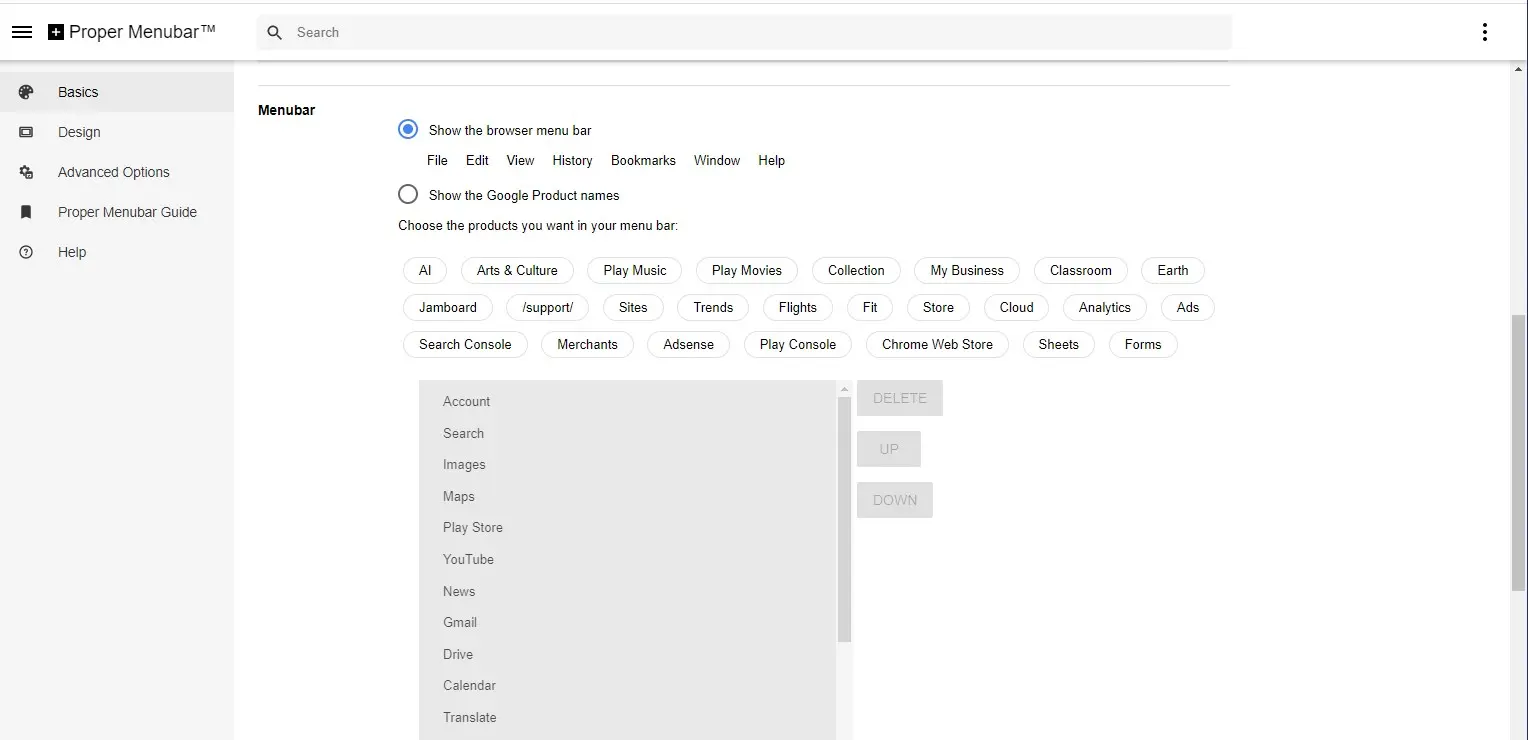Select Translate in the product list
This screenshot has width=1528, height=740.
pyautogui.click(x=628, y=717)
